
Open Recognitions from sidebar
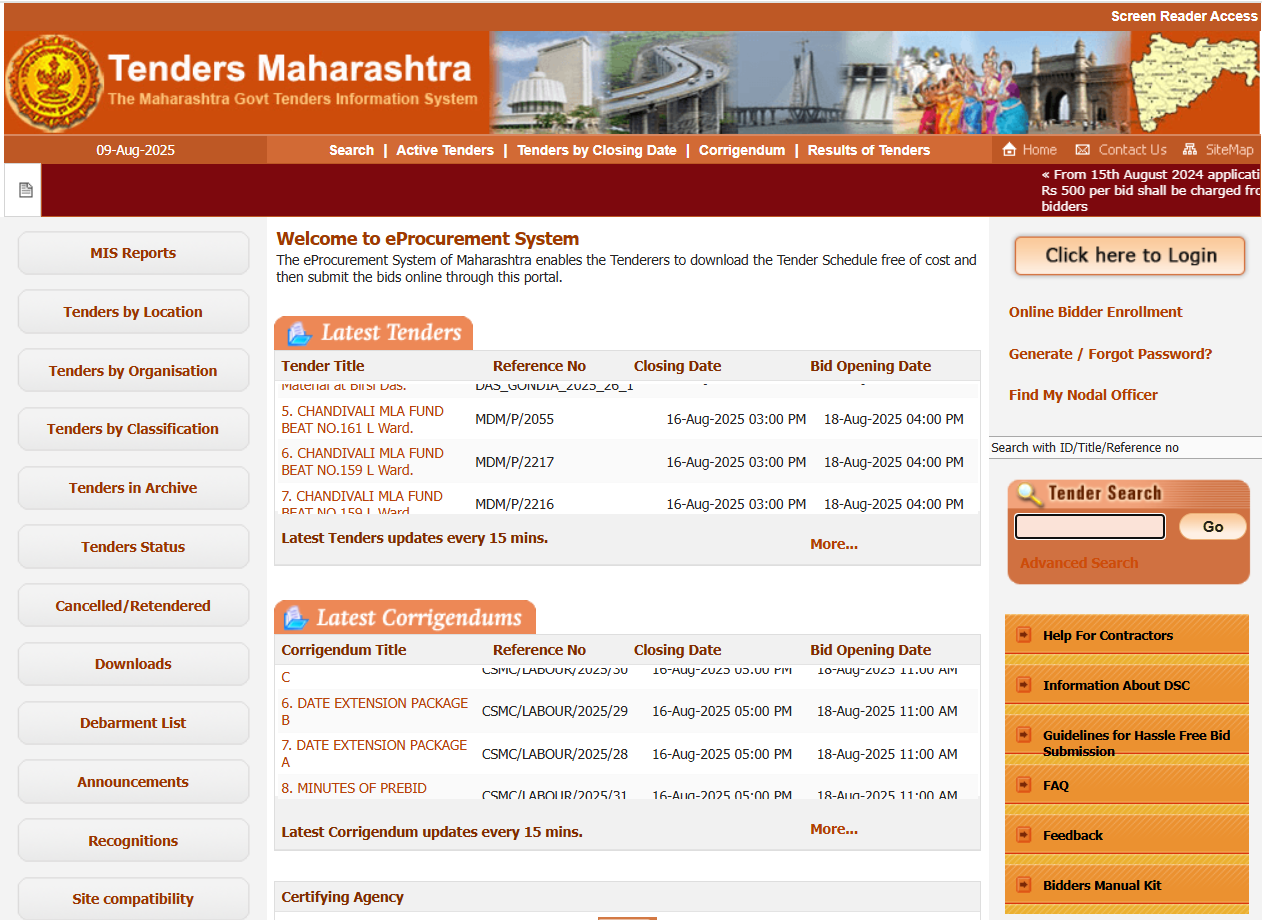133,841
